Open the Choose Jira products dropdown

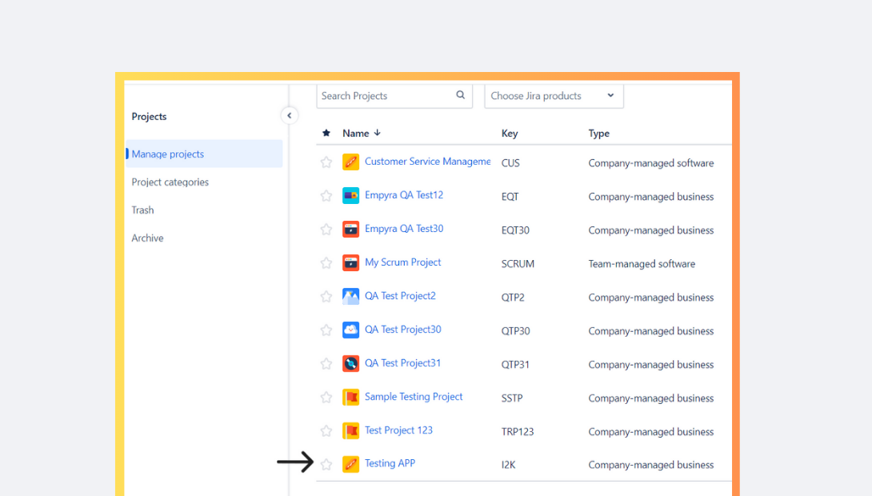[553, 96]
